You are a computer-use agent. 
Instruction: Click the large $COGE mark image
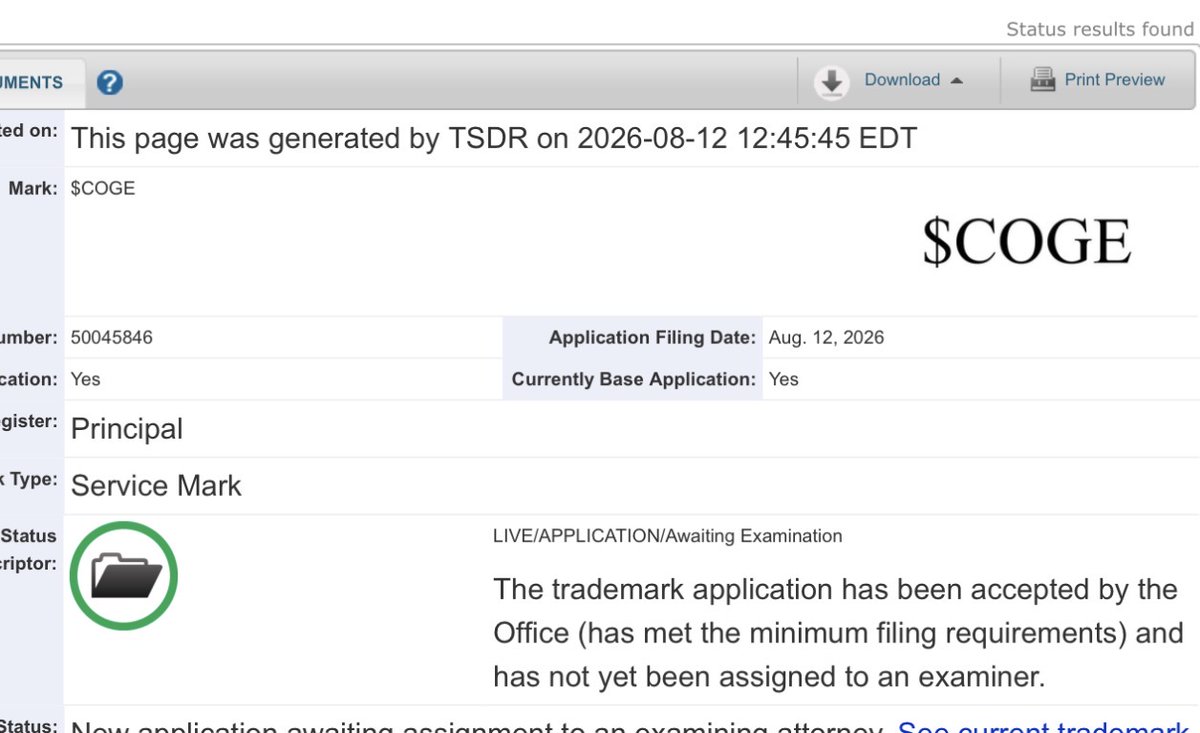coord(1026,242)
